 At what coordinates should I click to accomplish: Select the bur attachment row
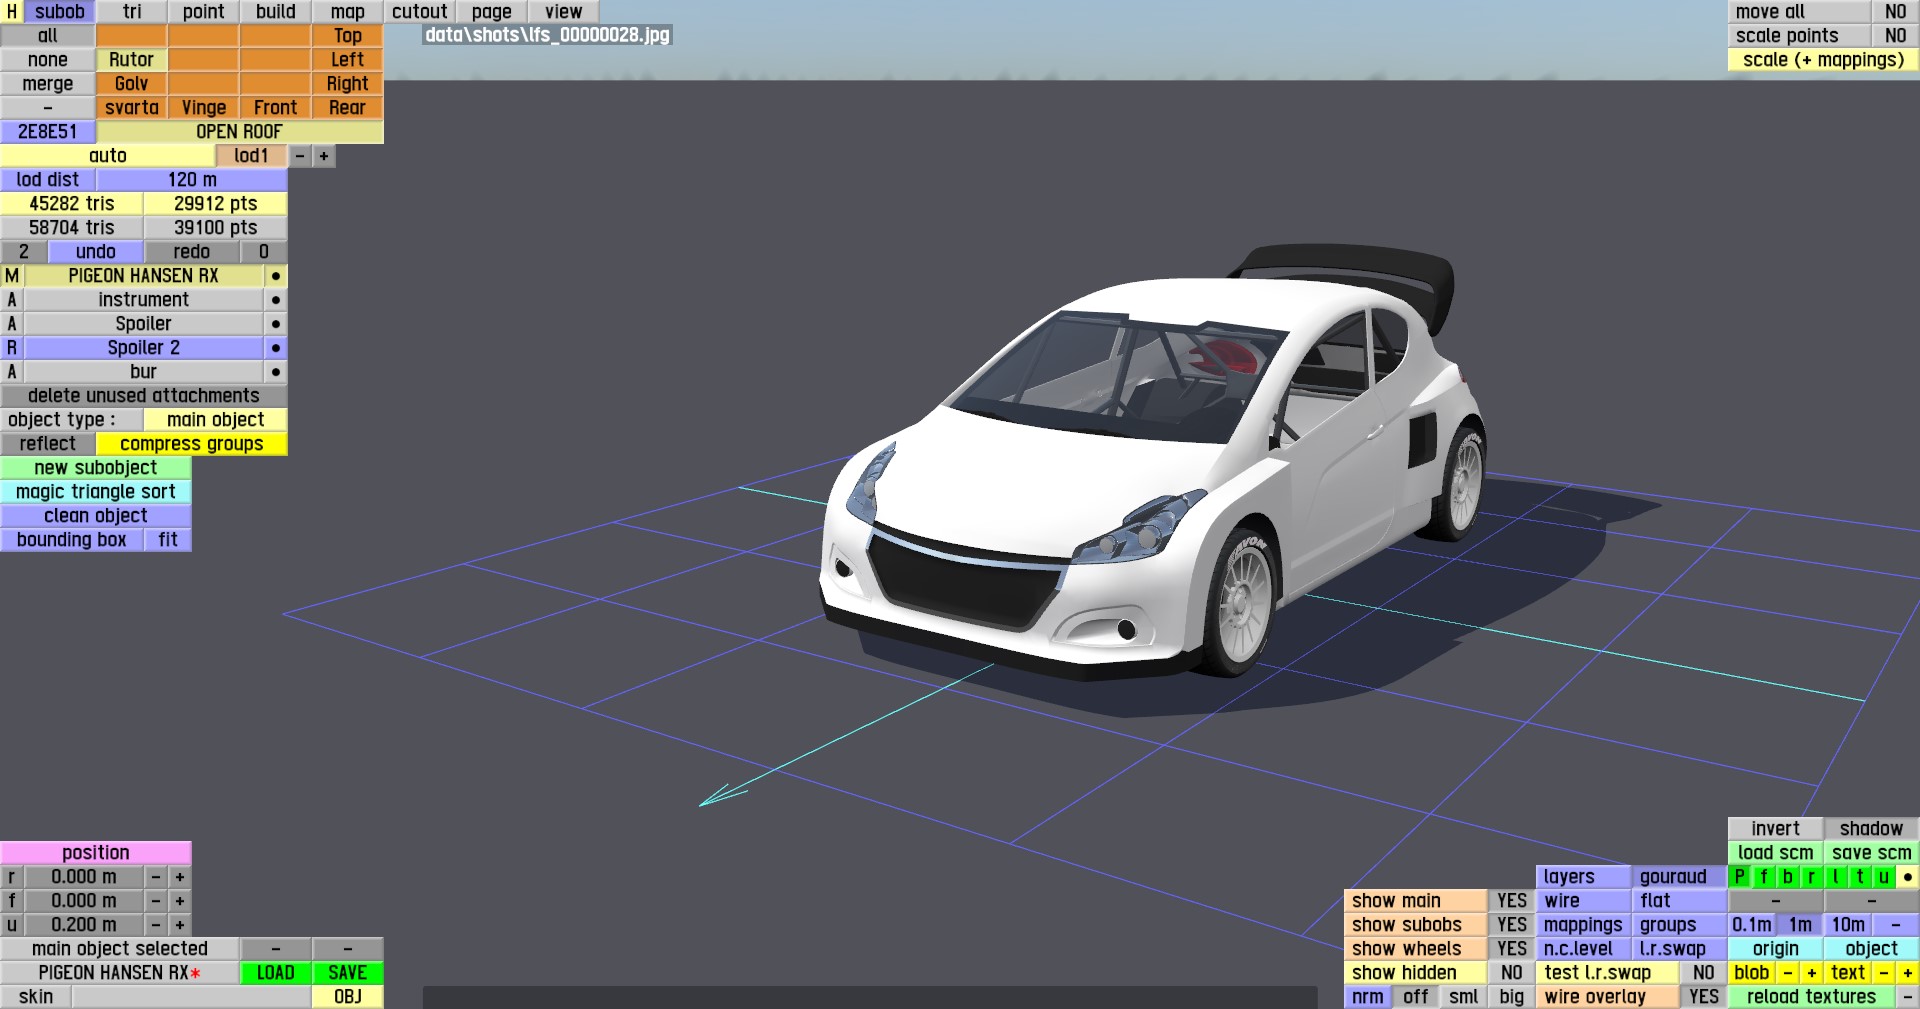[x=144, y=372]
